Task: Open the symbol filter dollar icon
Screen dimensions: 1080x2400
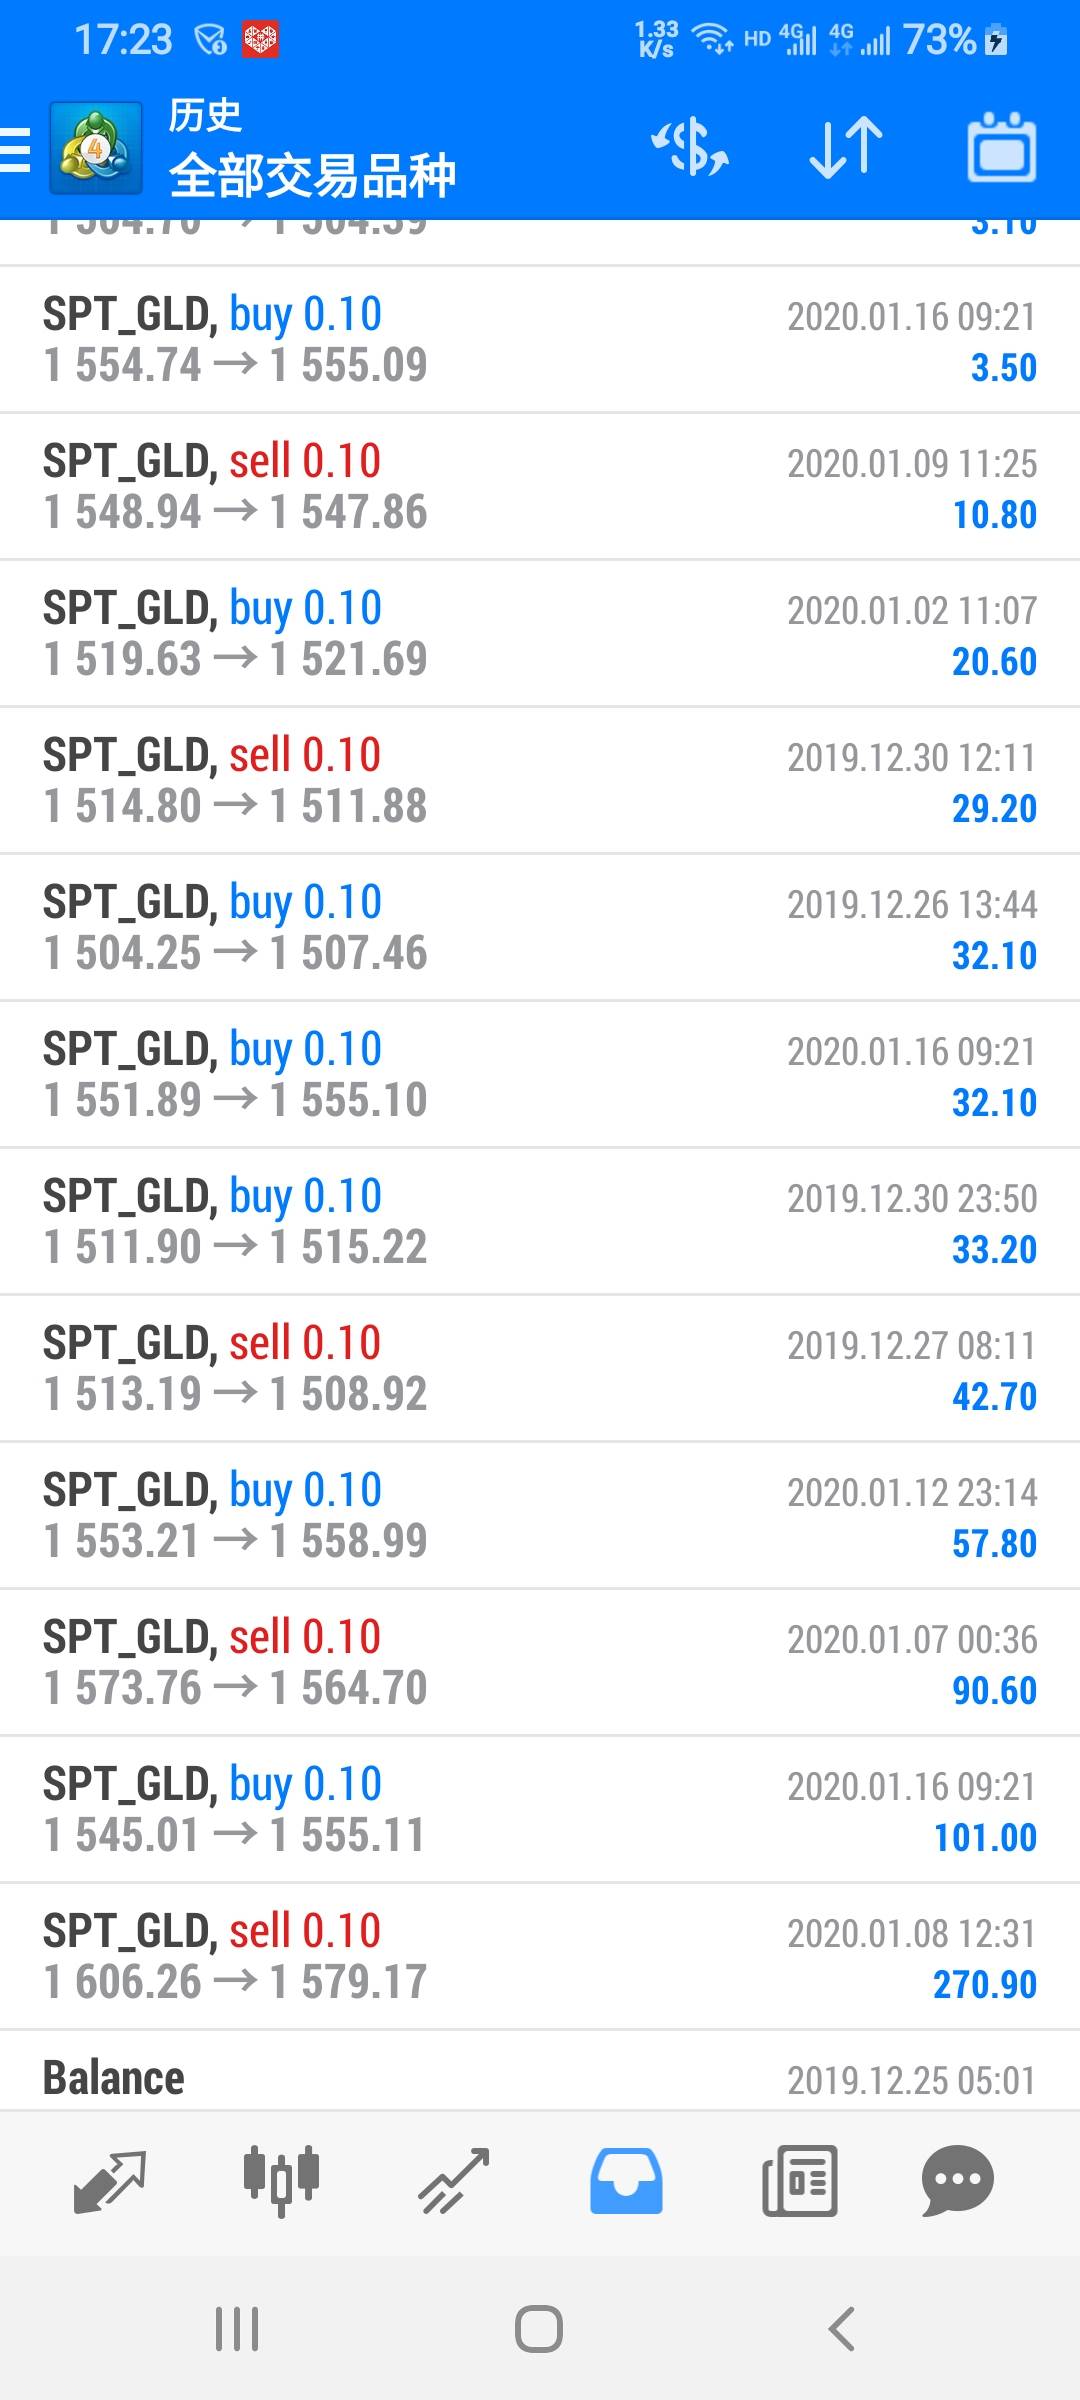Action: pyautogui.click(x=690, y=148)
